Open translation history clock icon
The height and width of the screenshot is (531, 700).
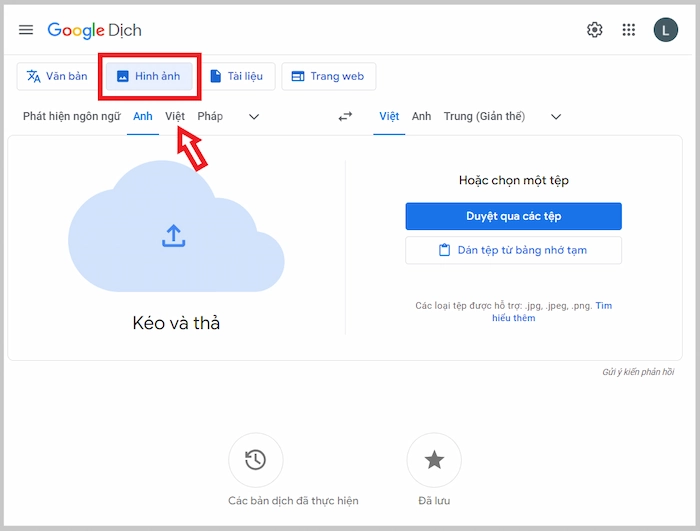pos(256,460)
